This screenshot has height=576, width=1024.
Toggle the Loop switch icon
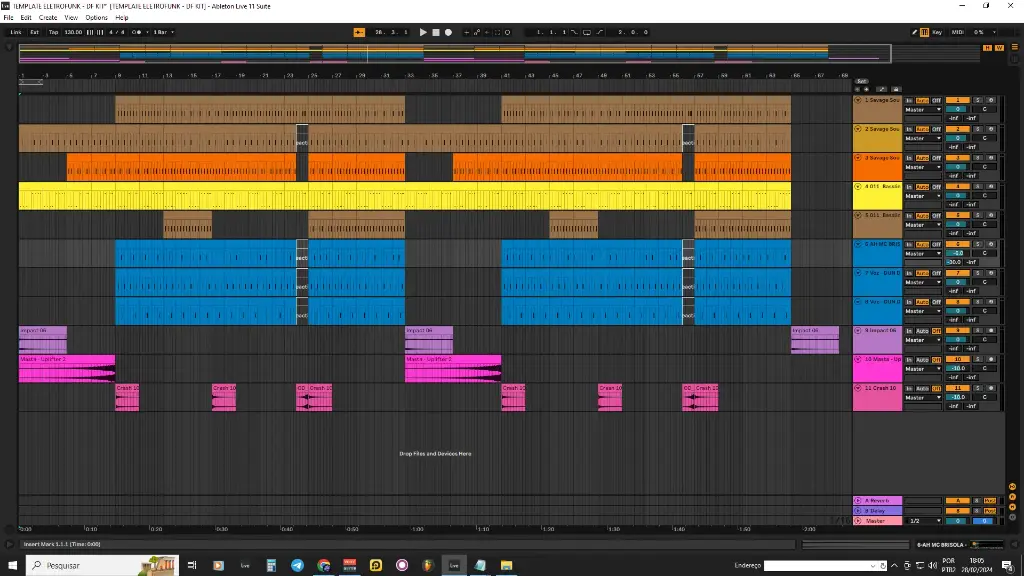point(586,32)
